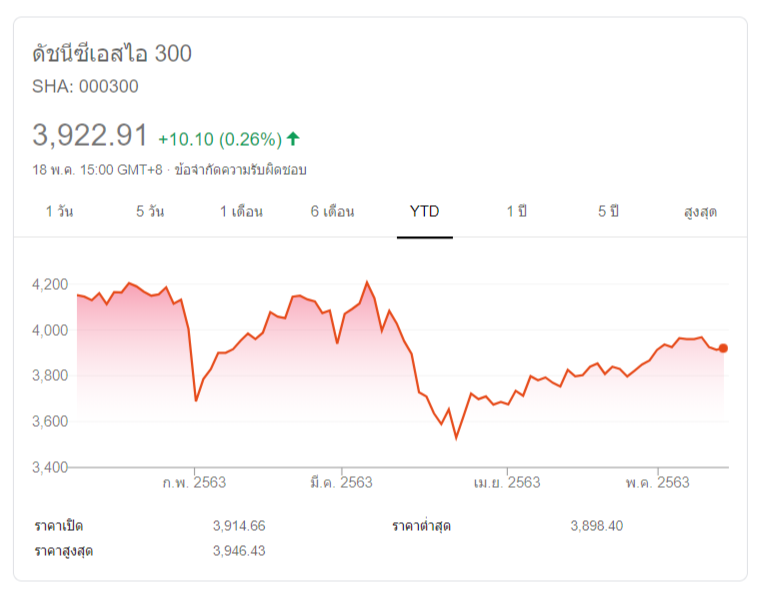Select the YTD tab
This screenshot has width=759, height=591.
coord(425,212)
